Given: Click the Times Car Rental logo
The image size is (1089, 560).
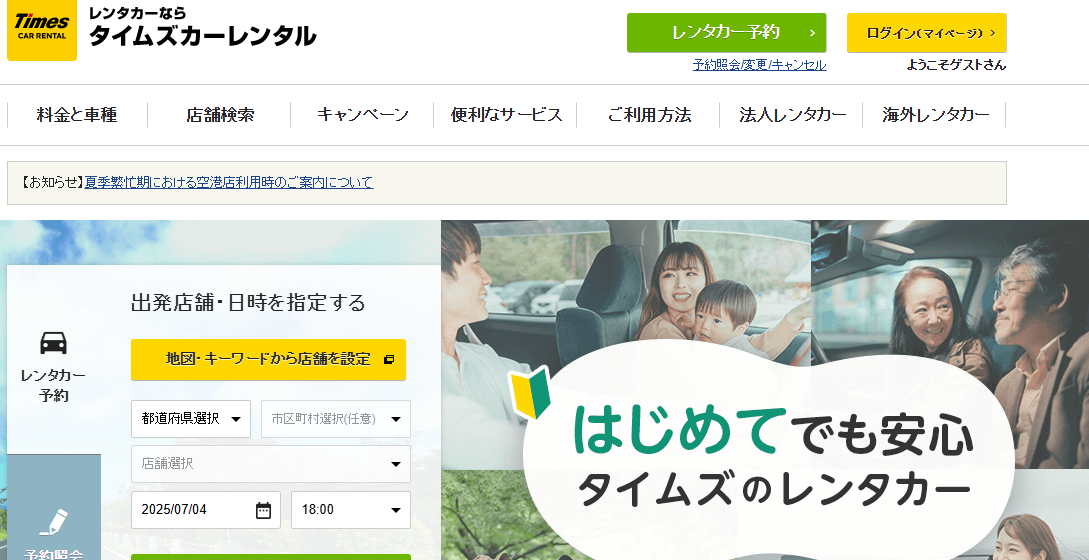Looking at the screenshot, I should 42,31.
